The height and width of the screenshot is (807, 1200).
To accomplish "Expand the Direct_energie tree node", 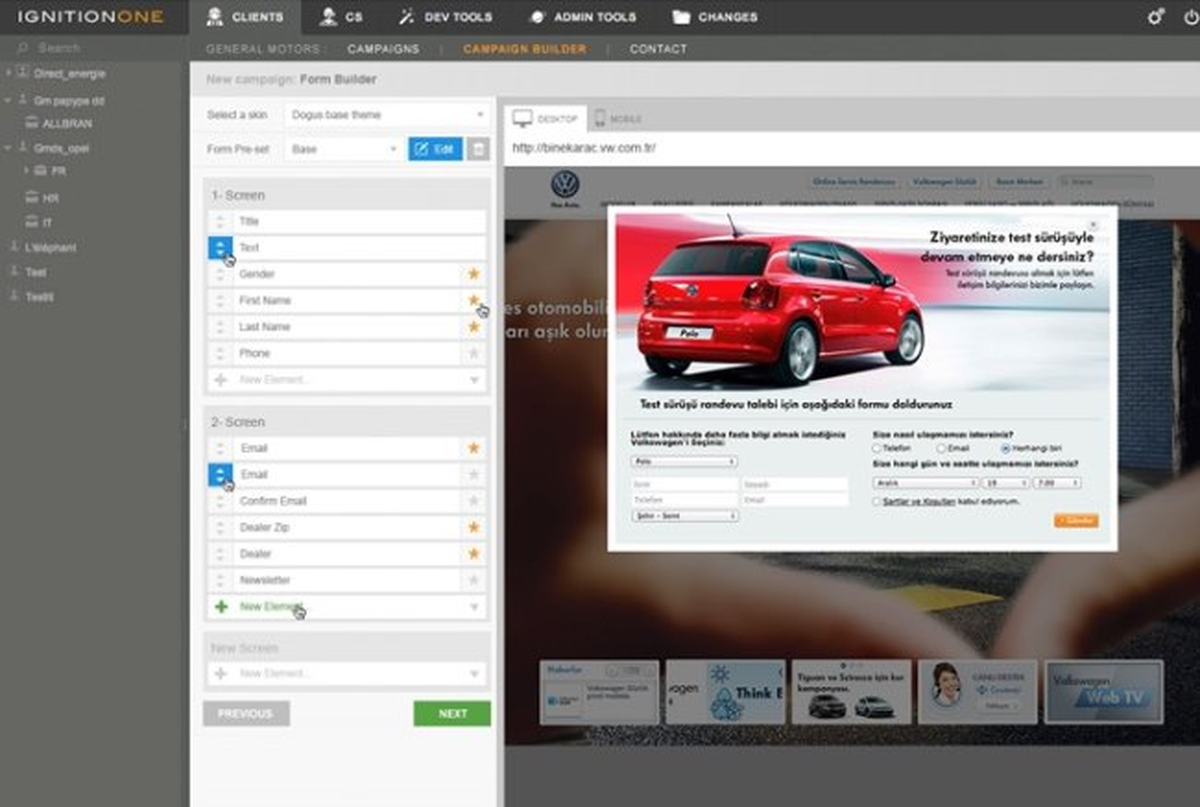I will [9, 74].
